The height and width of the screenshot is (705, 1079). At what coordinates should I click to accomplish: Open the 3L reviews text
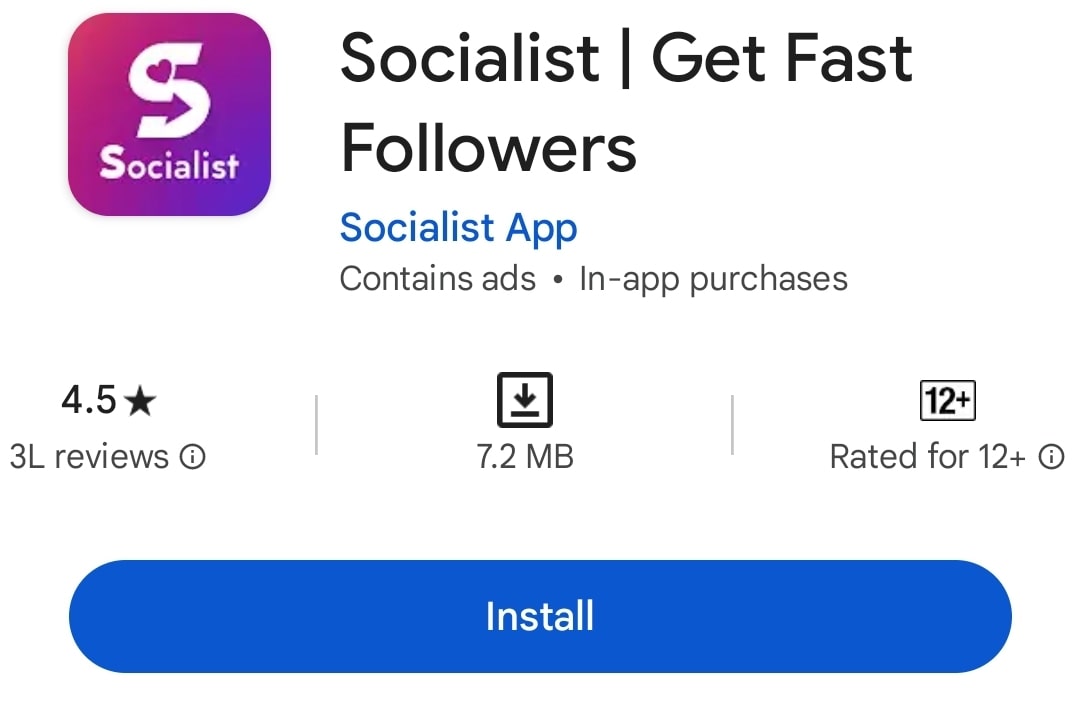89,456
